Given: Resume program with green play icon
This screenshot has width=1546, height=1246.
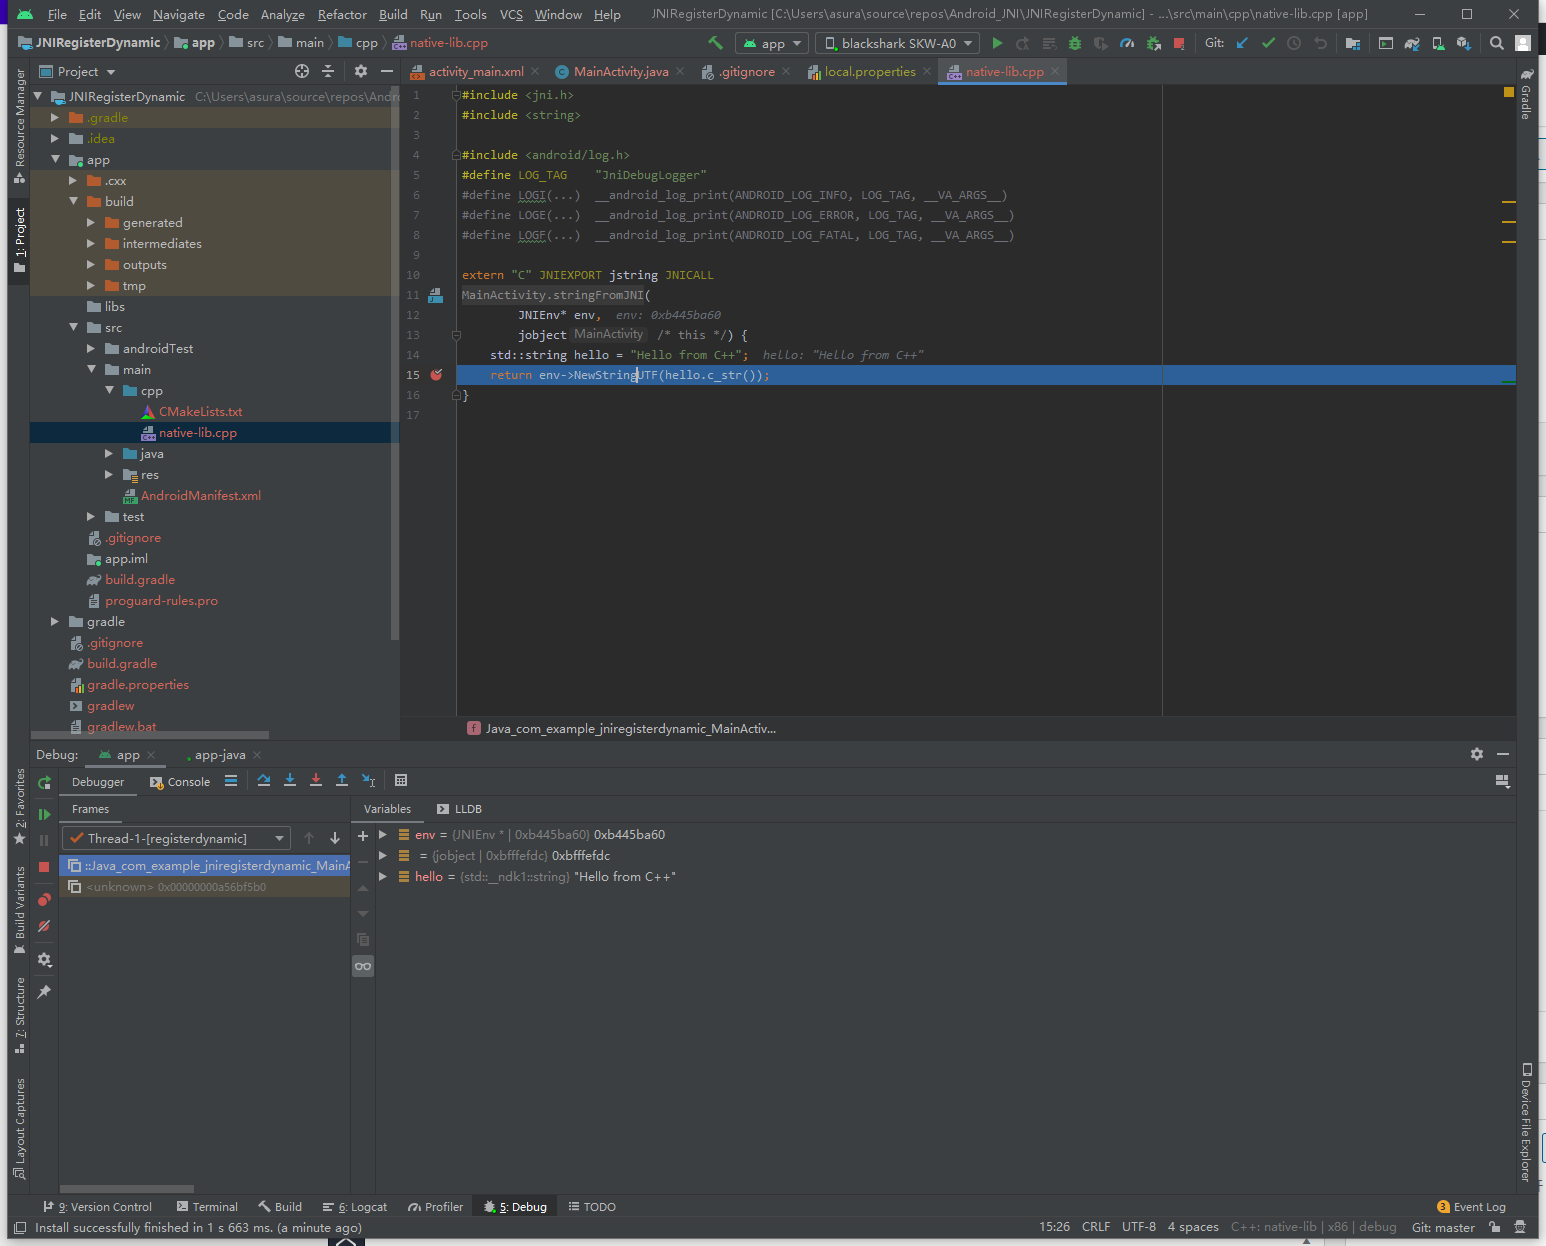Looking at the screenshot, I should pos(44,814).
